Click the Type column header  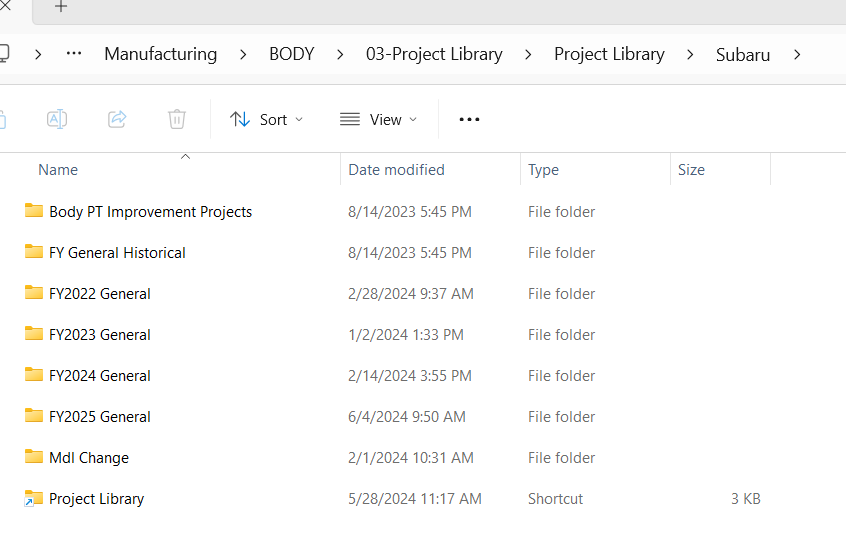click(x=543, y=170)
